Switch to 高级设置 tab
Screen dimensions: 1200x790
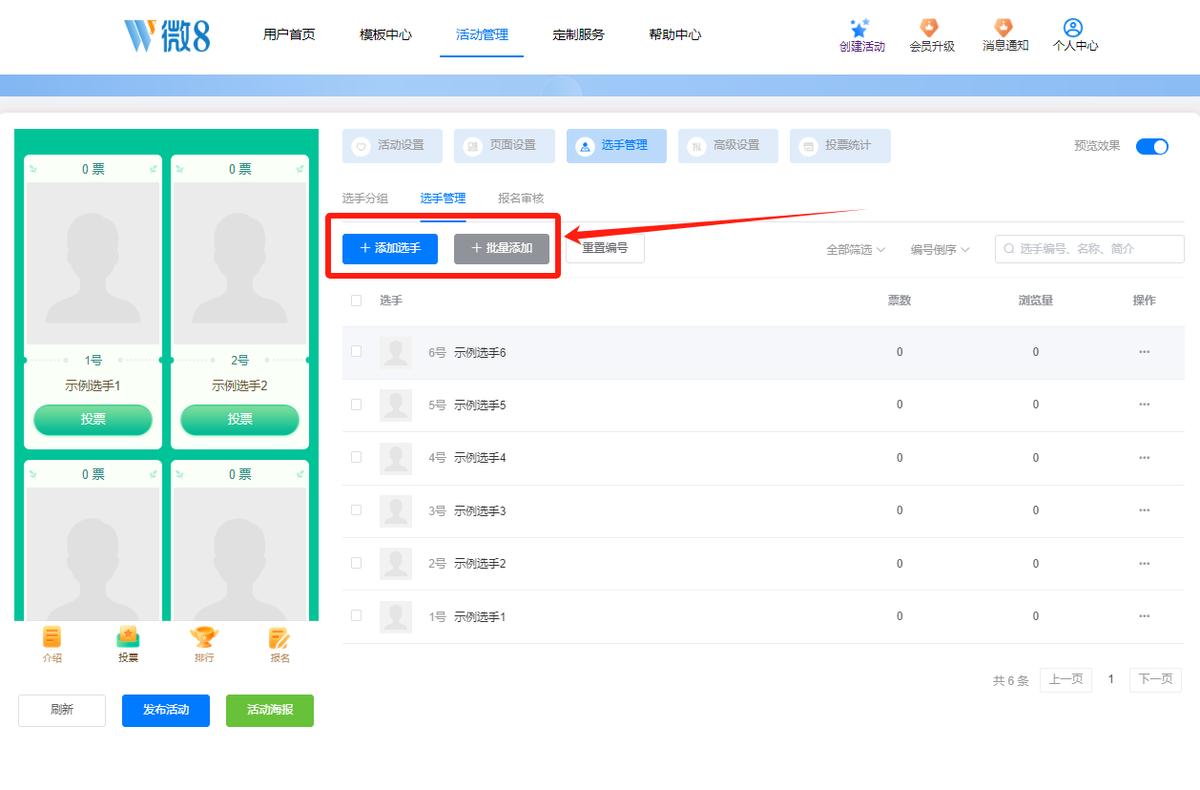[728, 146]
